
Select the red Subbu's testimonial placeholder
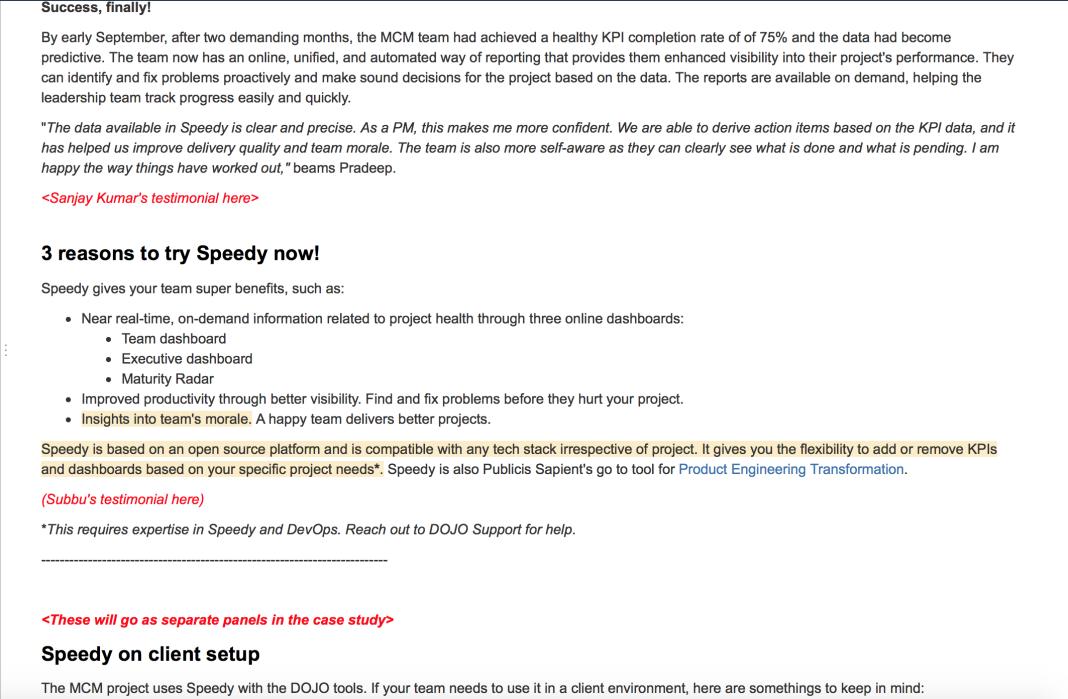pyautogui.click(x=123, y=499)
